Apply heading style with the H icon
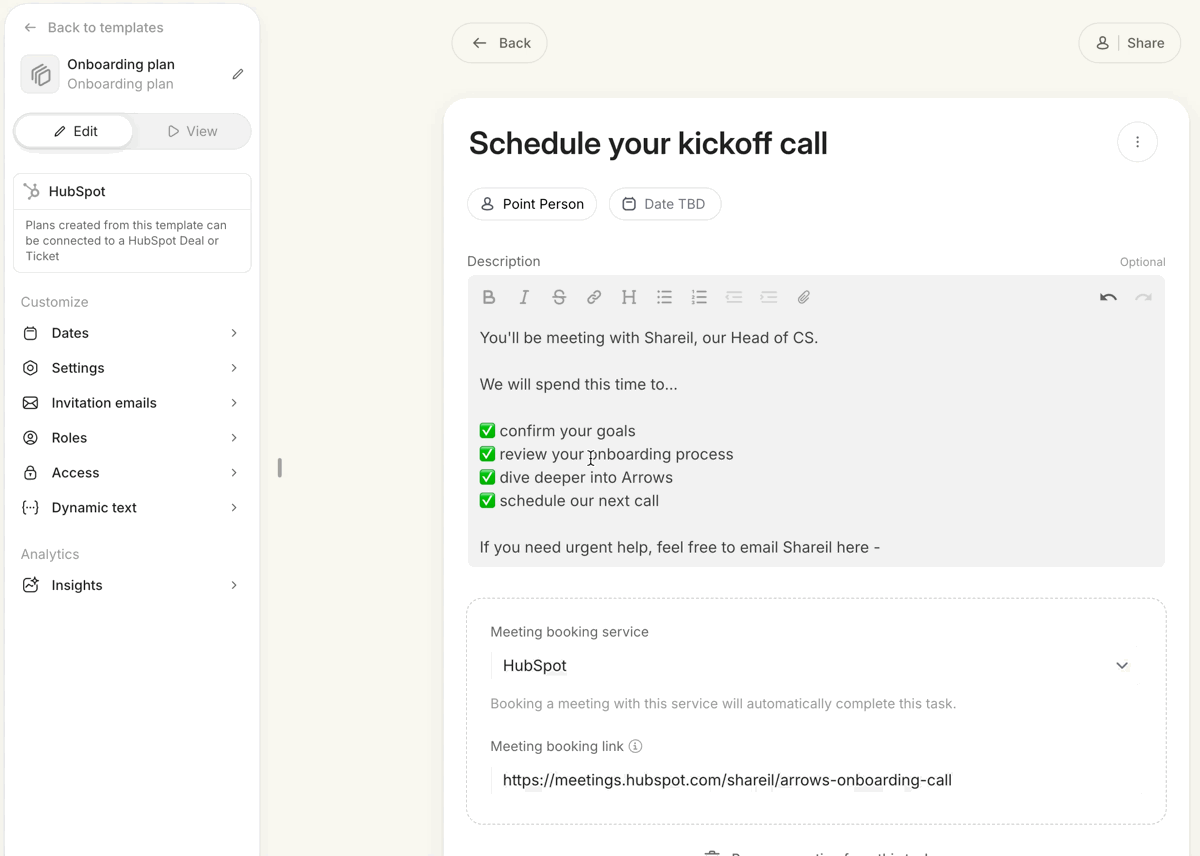 coord(629,297)
